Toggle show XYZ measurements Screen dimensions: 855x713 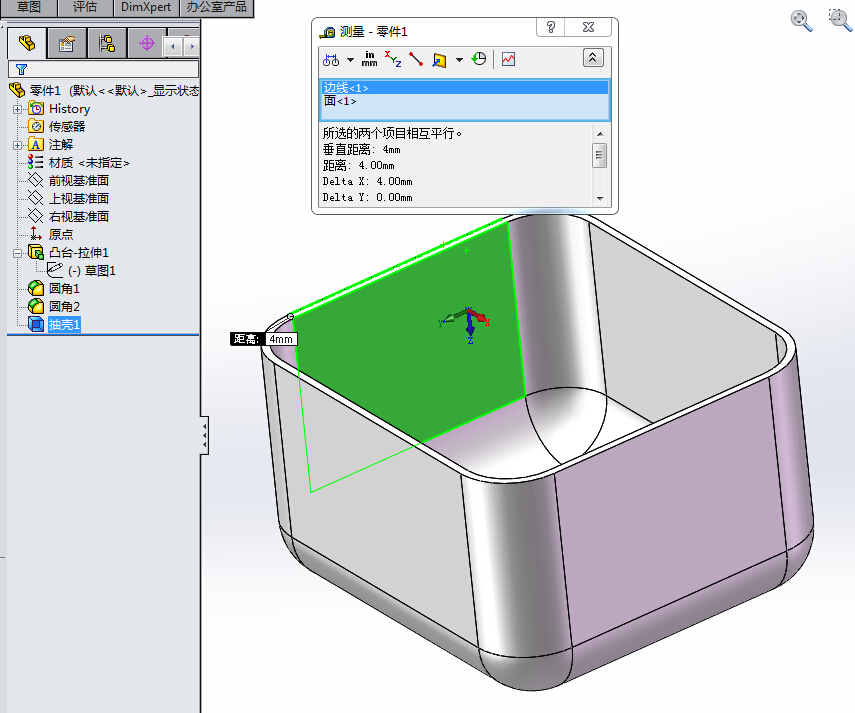392,60
